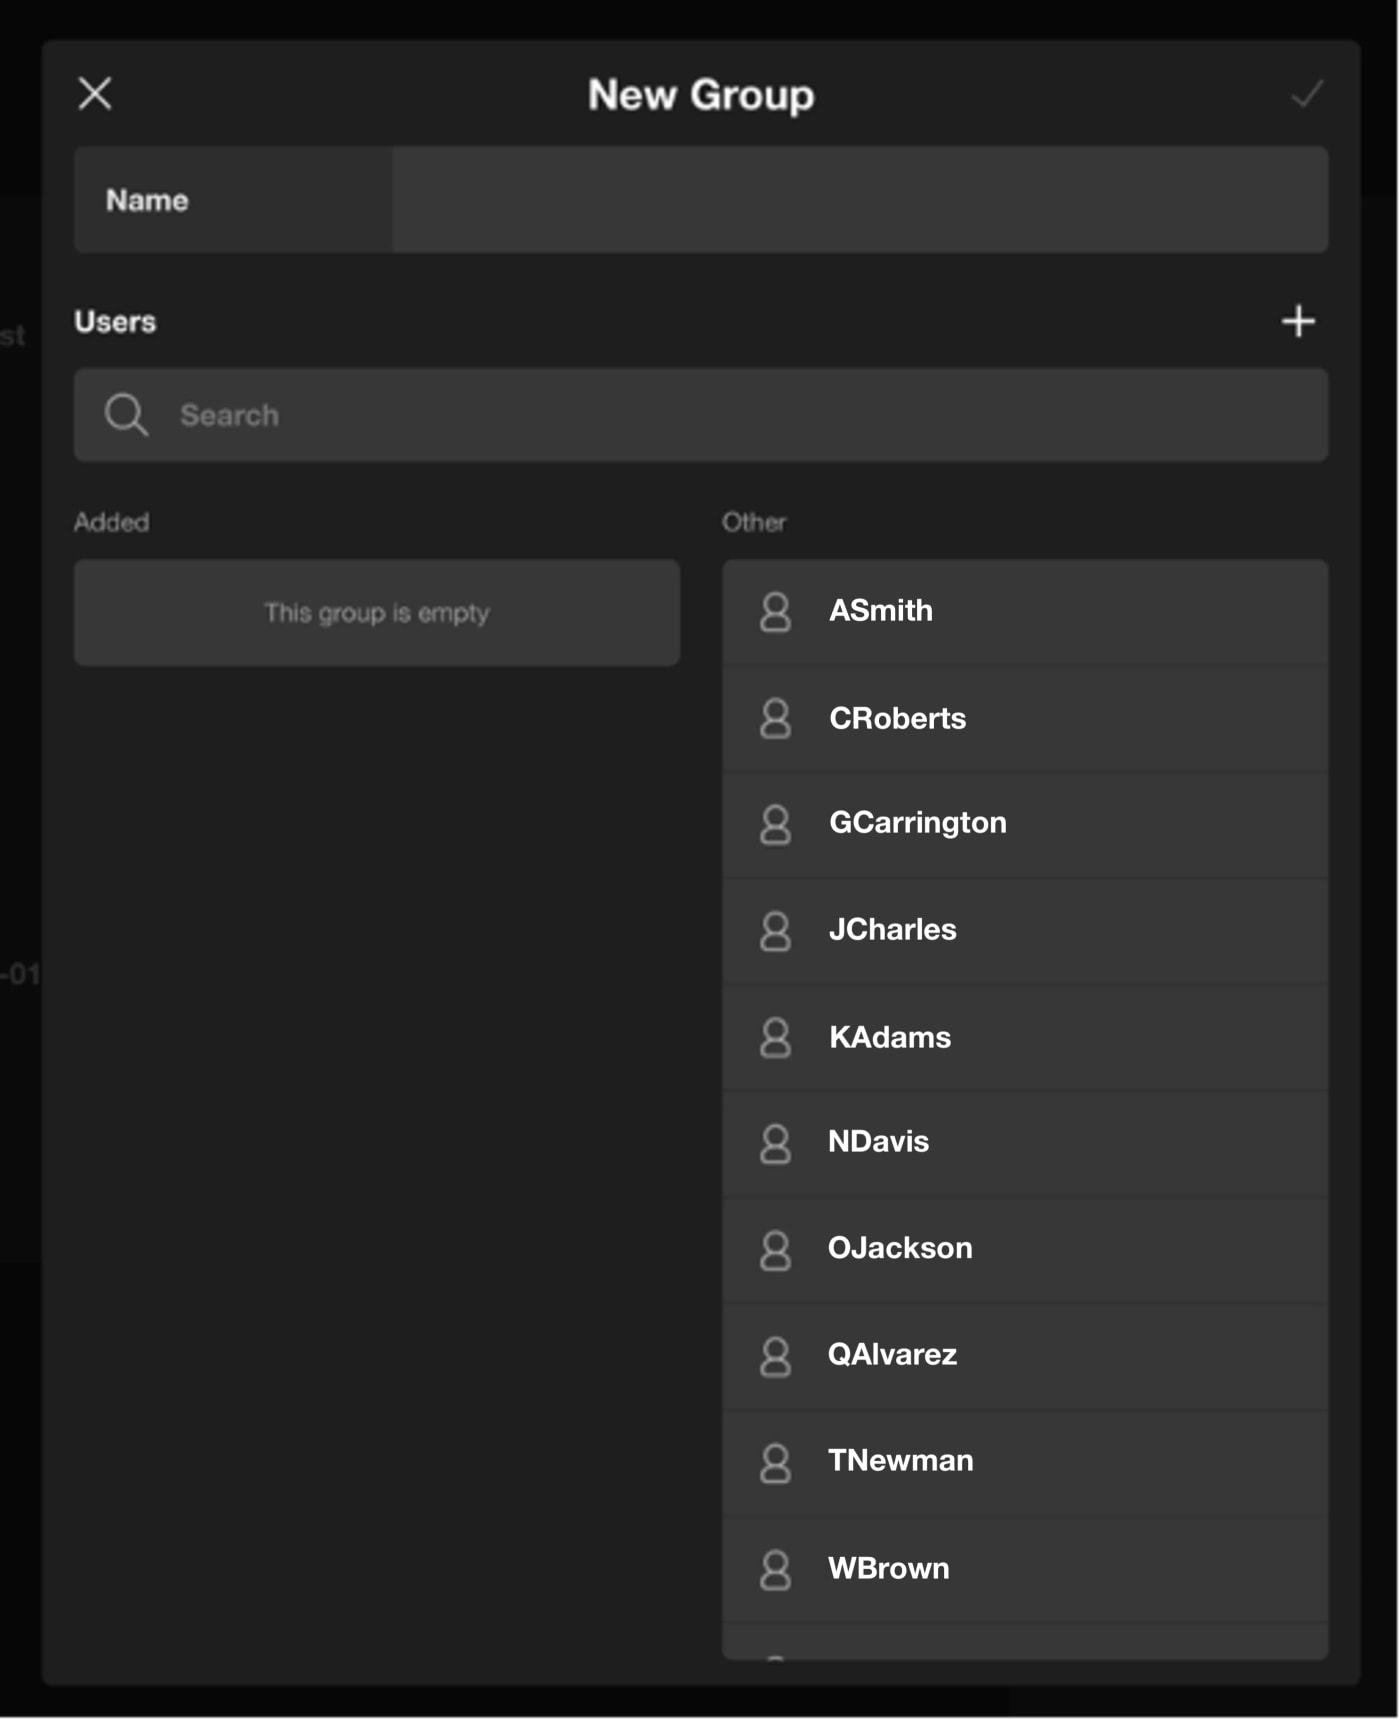1400x1720 pixels.
Task: Click the user icon beside ASmith
Action: point(775,612)
